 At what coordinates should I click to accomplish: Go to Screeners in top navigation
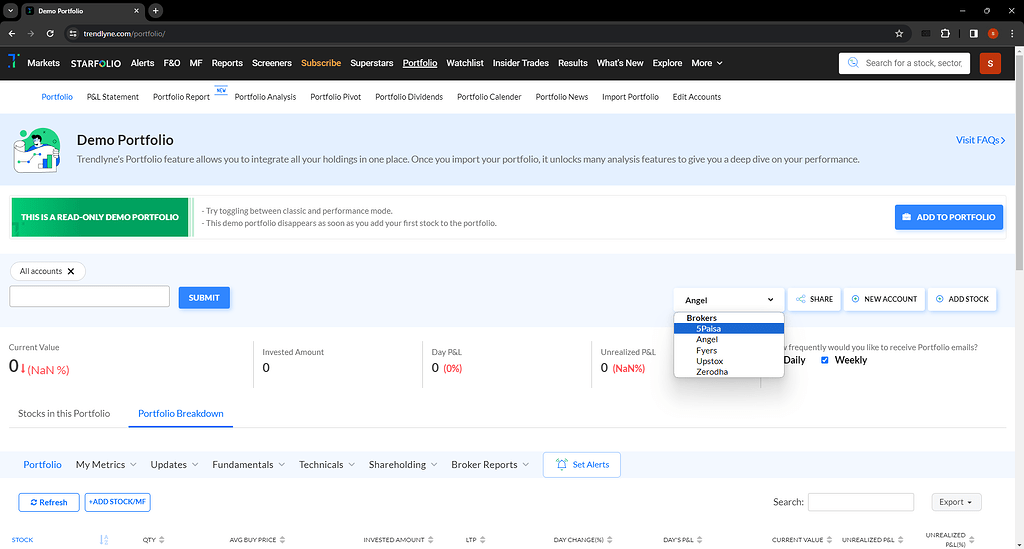pos(272,63)
